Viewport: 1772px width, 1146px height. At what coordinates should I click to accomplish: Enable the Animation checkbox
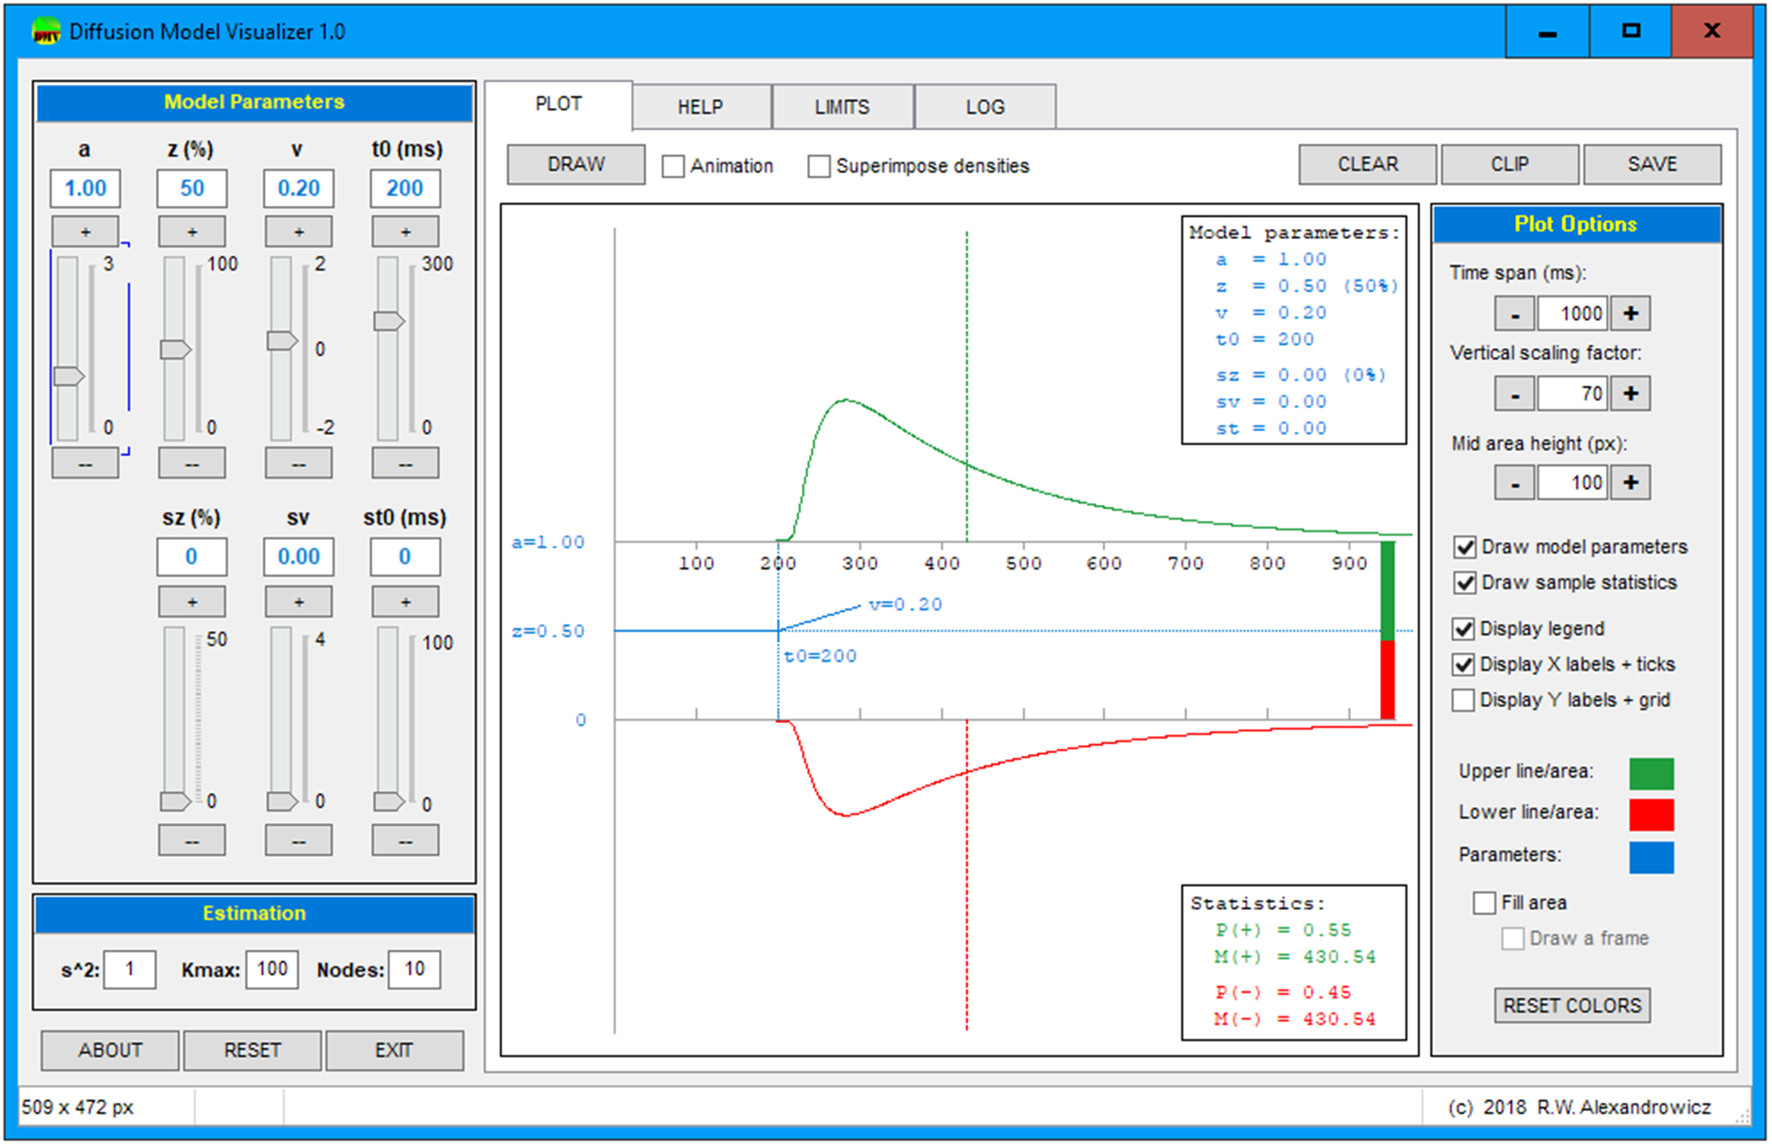(x=674, y=166)
